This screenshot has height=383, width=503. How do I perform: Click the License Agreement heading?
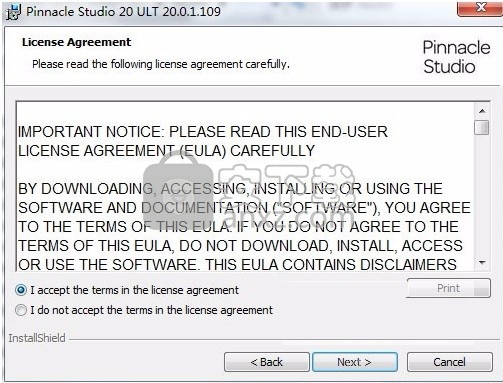[x=76, y=42]
